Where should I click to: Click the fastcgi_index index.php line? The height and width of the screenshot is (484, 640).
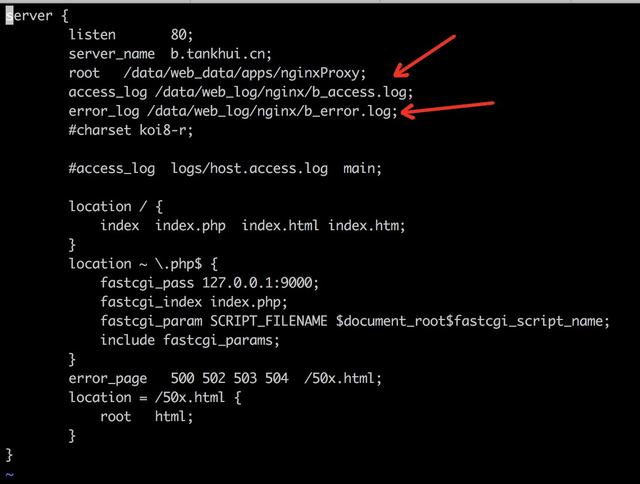click(x=194, y=302)
